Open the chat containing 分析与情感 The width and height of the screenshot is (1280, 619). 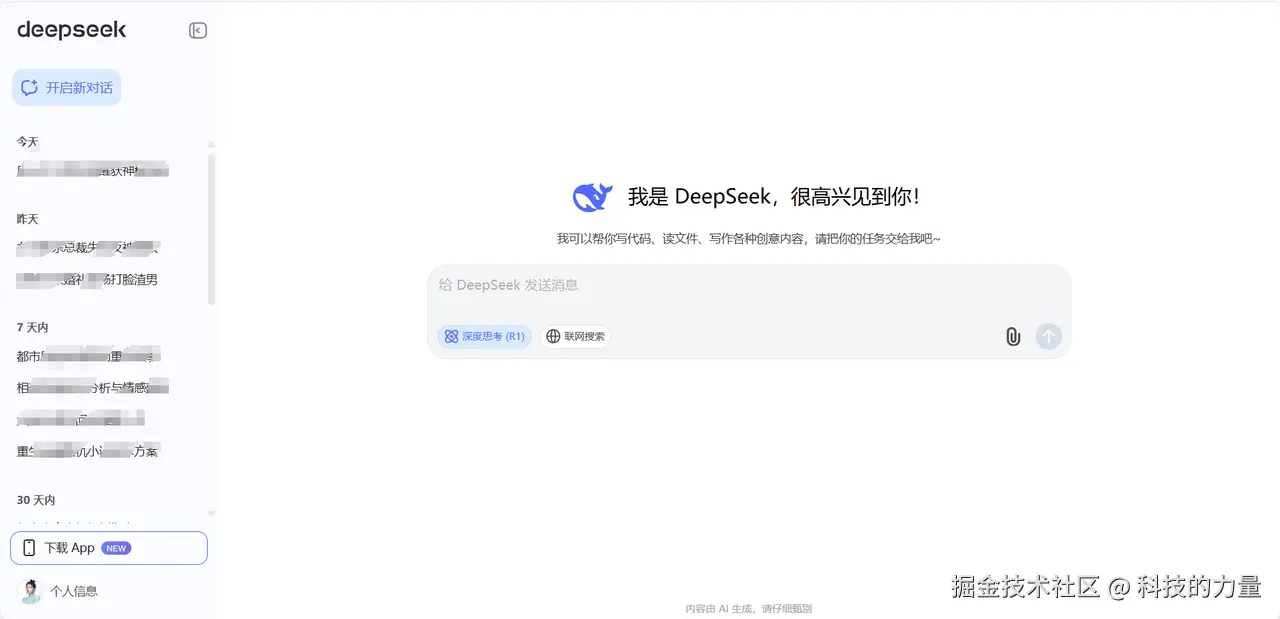pos(93,388)
